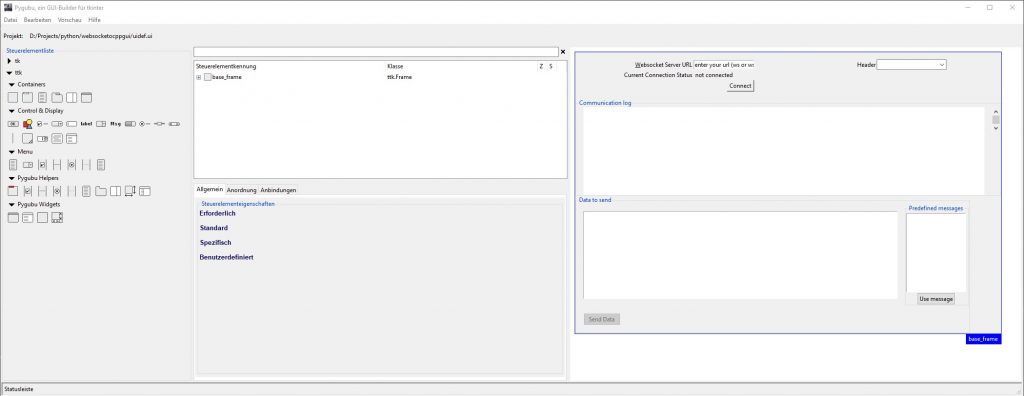Switch to the Anordnung tab

click(242, 190)
